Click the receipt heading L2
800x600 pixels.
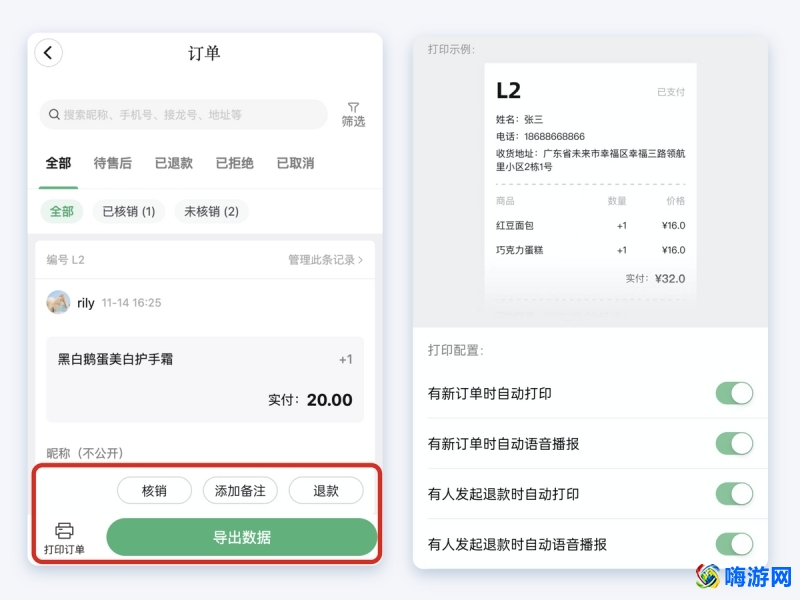[x=508, y=90]
